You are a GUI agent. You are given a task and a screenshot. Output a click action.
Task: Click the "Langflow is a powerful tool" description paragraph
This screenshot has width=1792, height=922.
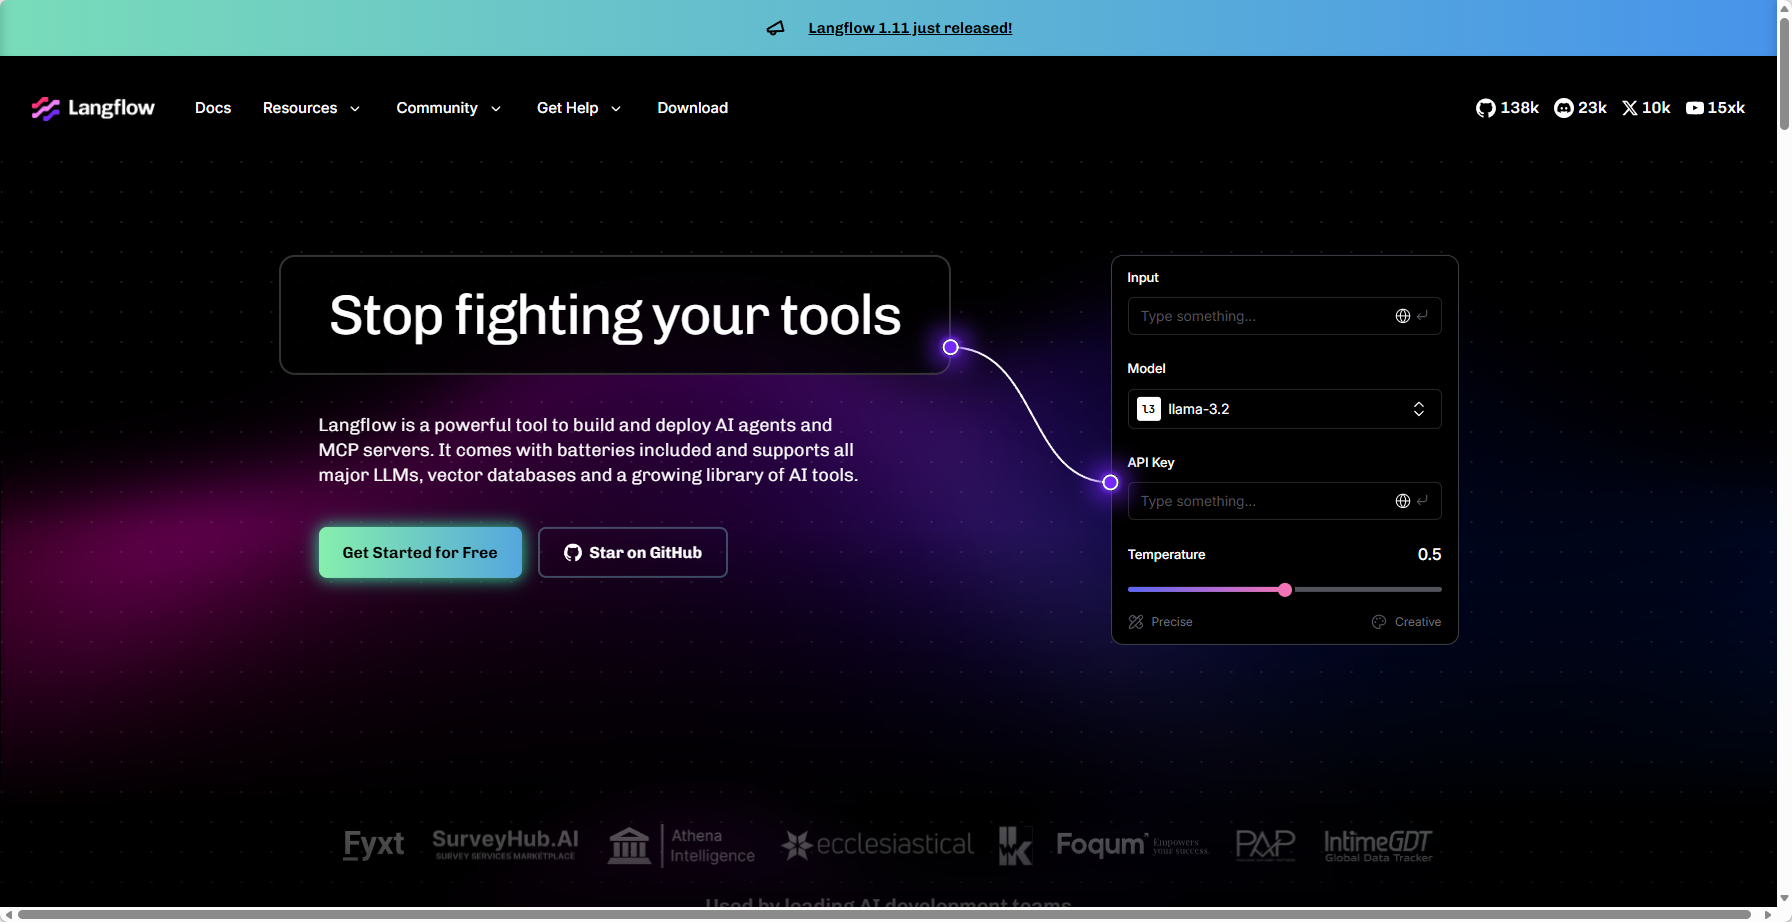point(588,450)
